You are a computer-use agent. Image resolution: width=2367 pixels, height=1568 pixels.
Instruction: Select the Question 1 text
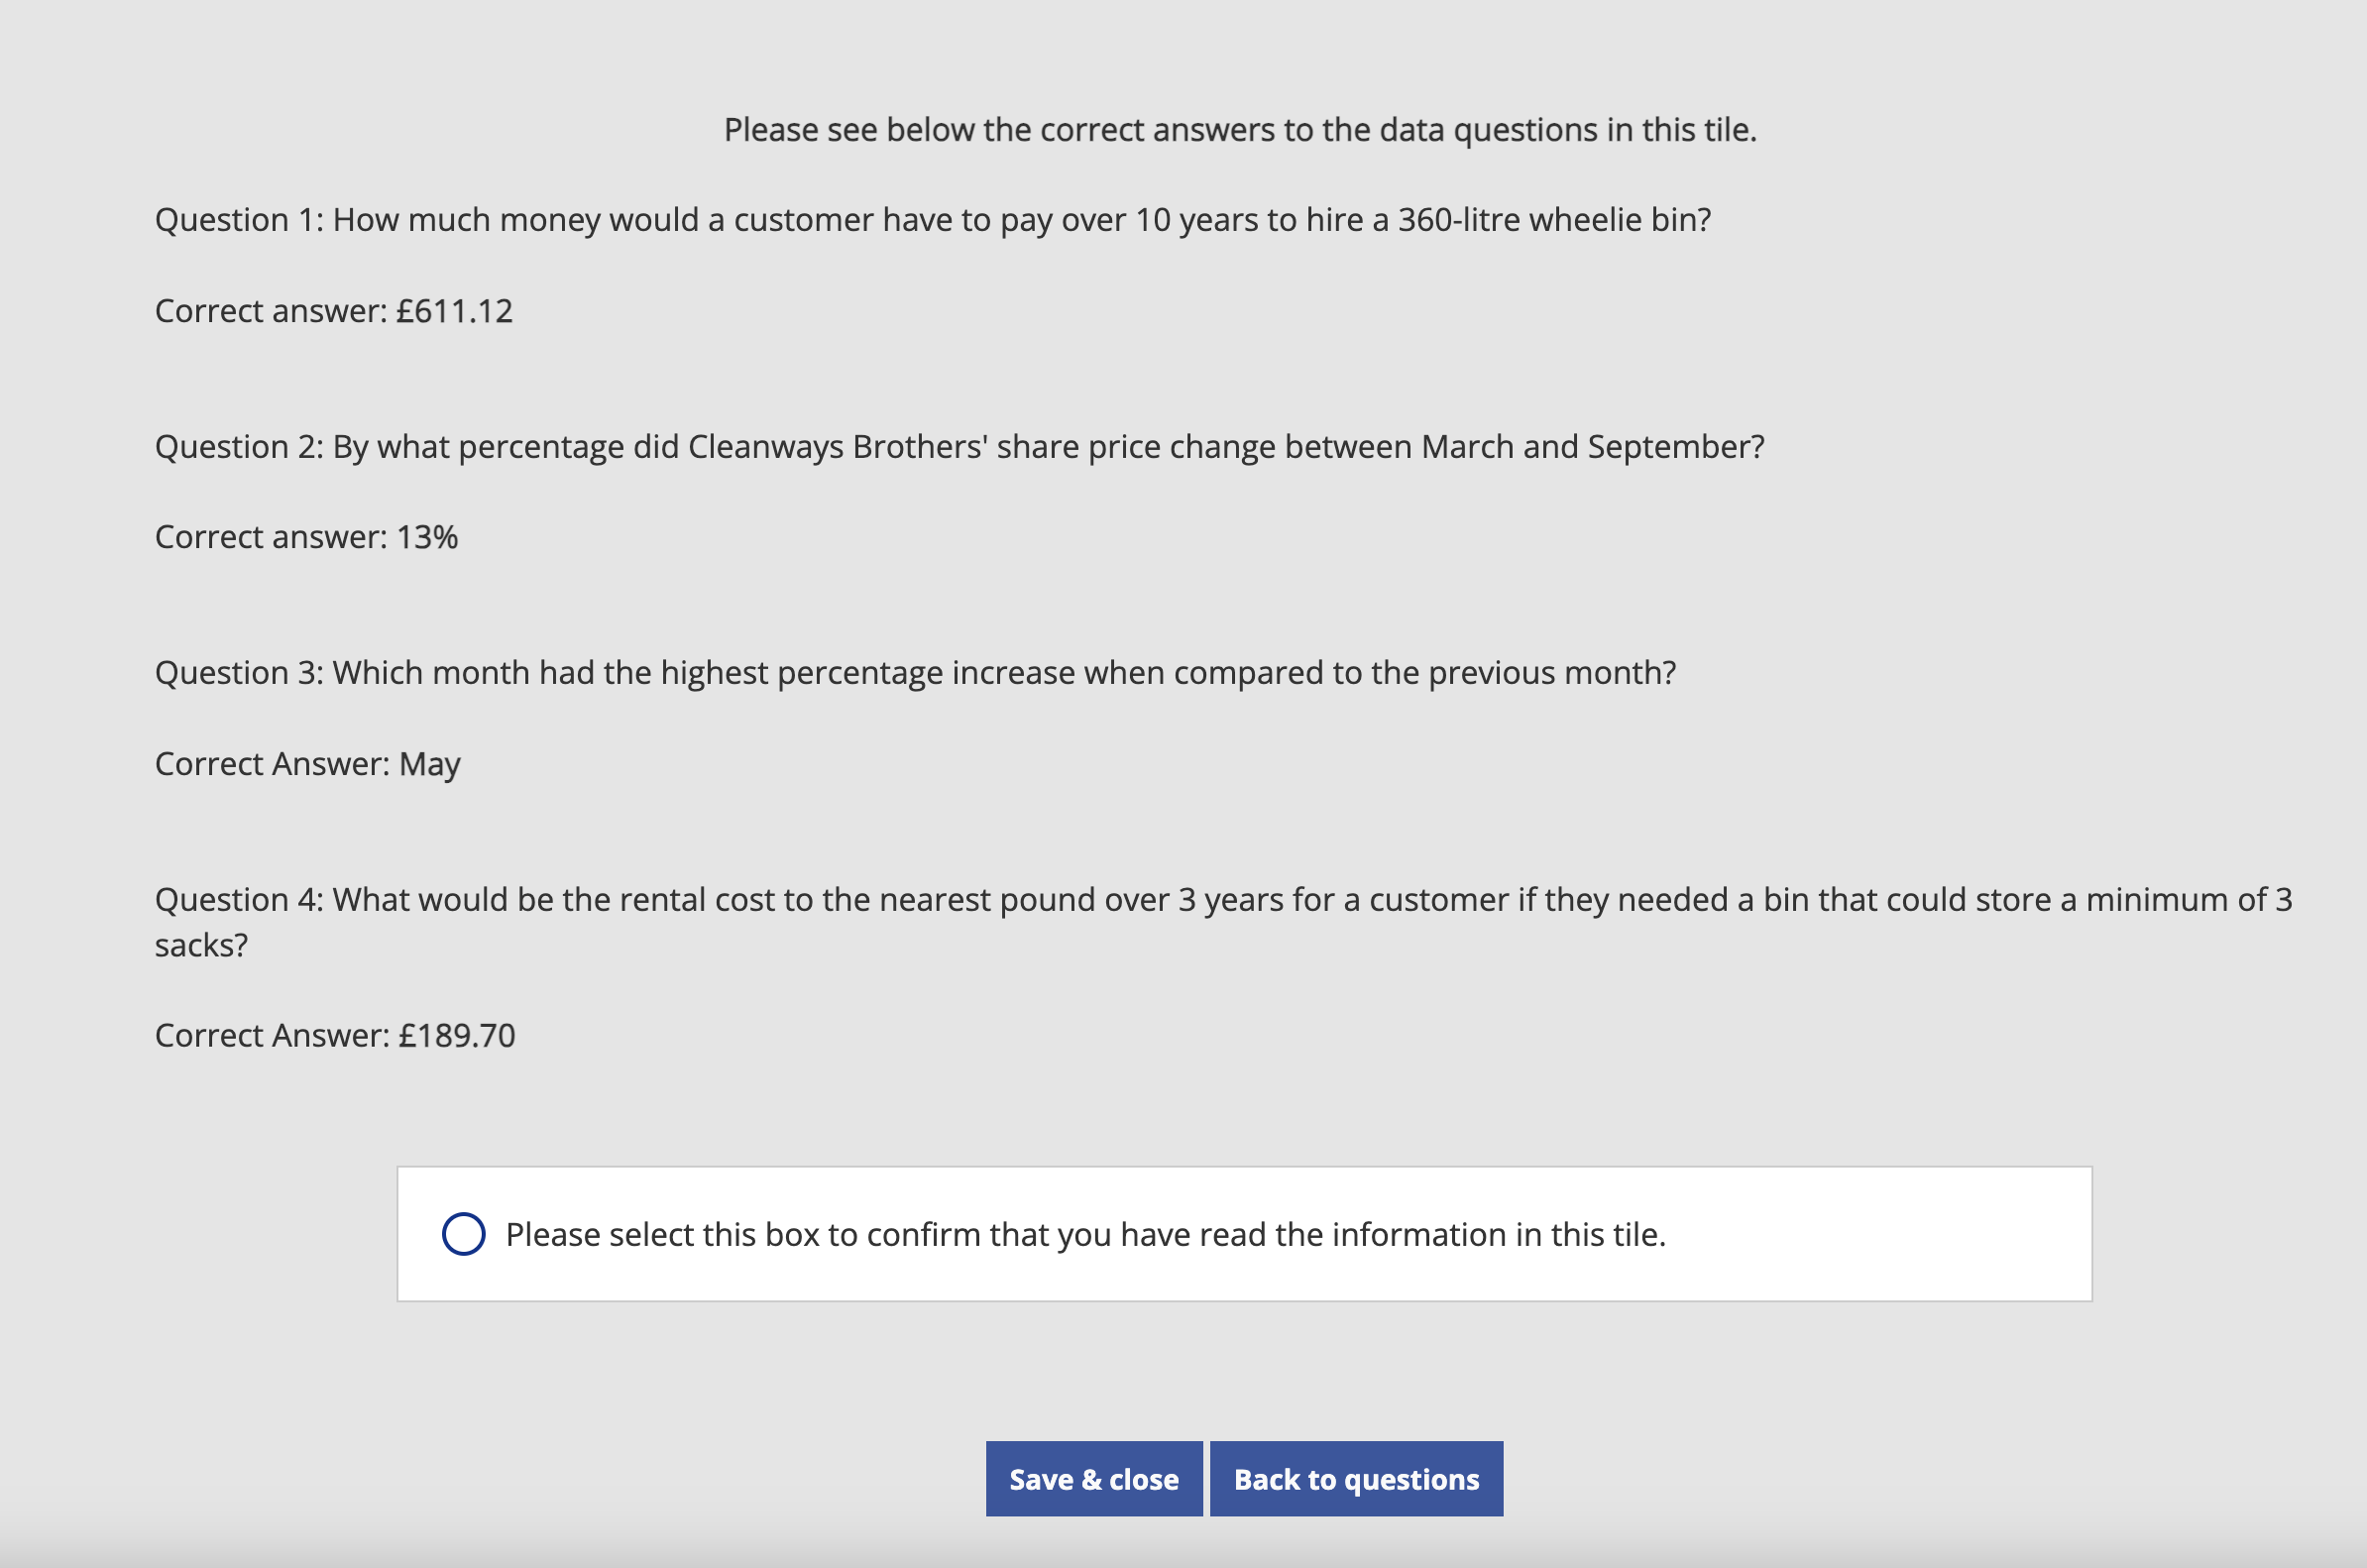[932, 218]
